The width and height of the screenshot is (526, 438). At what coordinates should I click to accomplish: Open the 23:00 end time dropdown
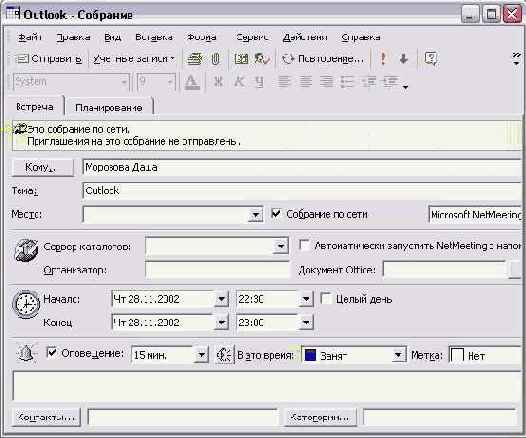coord(306,323)
